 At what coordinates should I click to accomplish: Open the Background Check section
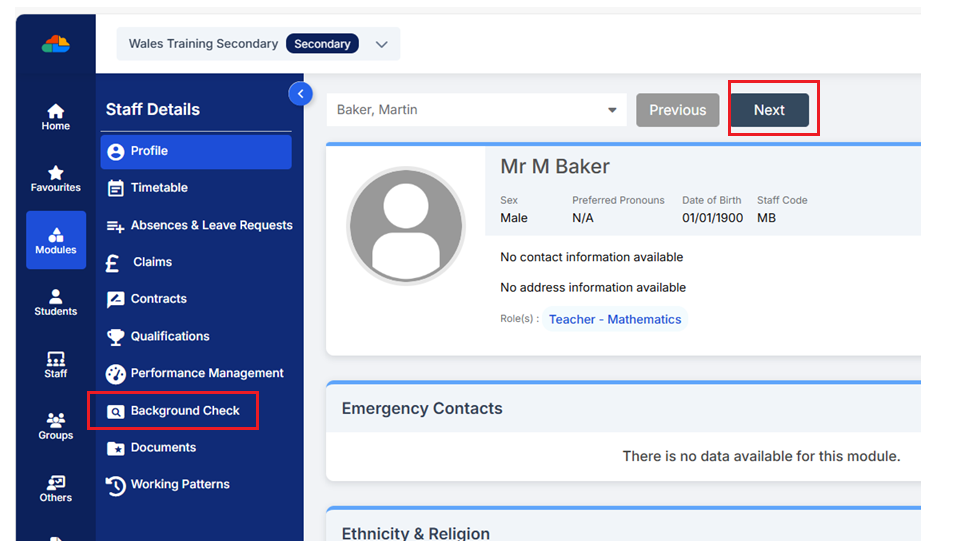pyautogui.click(x=185, y=411)
